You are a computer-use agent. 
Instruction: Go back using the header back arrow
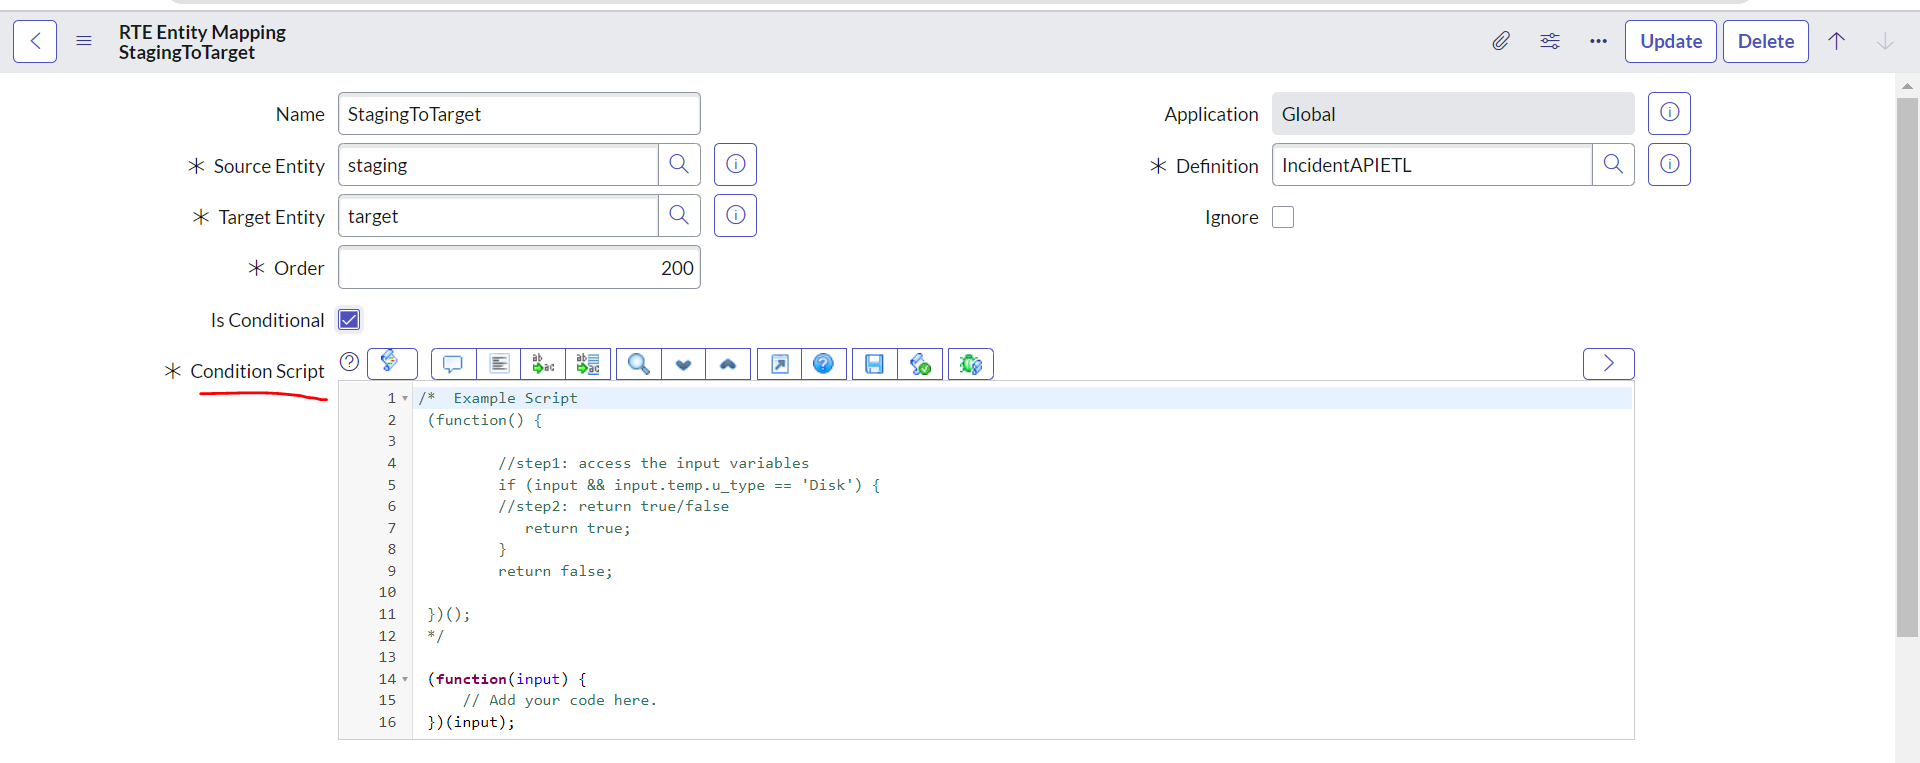(35, 41)
